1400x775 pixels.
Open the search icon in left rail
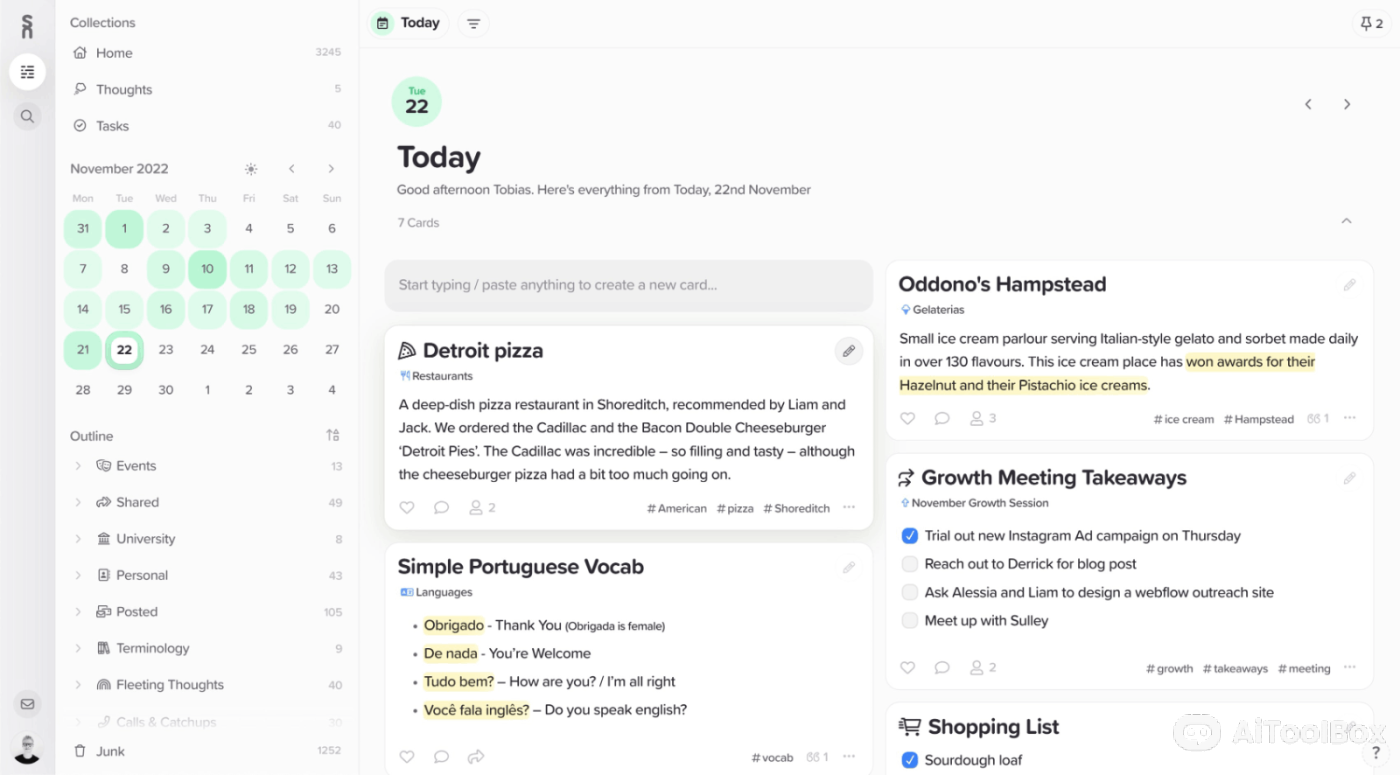(27, 116)
